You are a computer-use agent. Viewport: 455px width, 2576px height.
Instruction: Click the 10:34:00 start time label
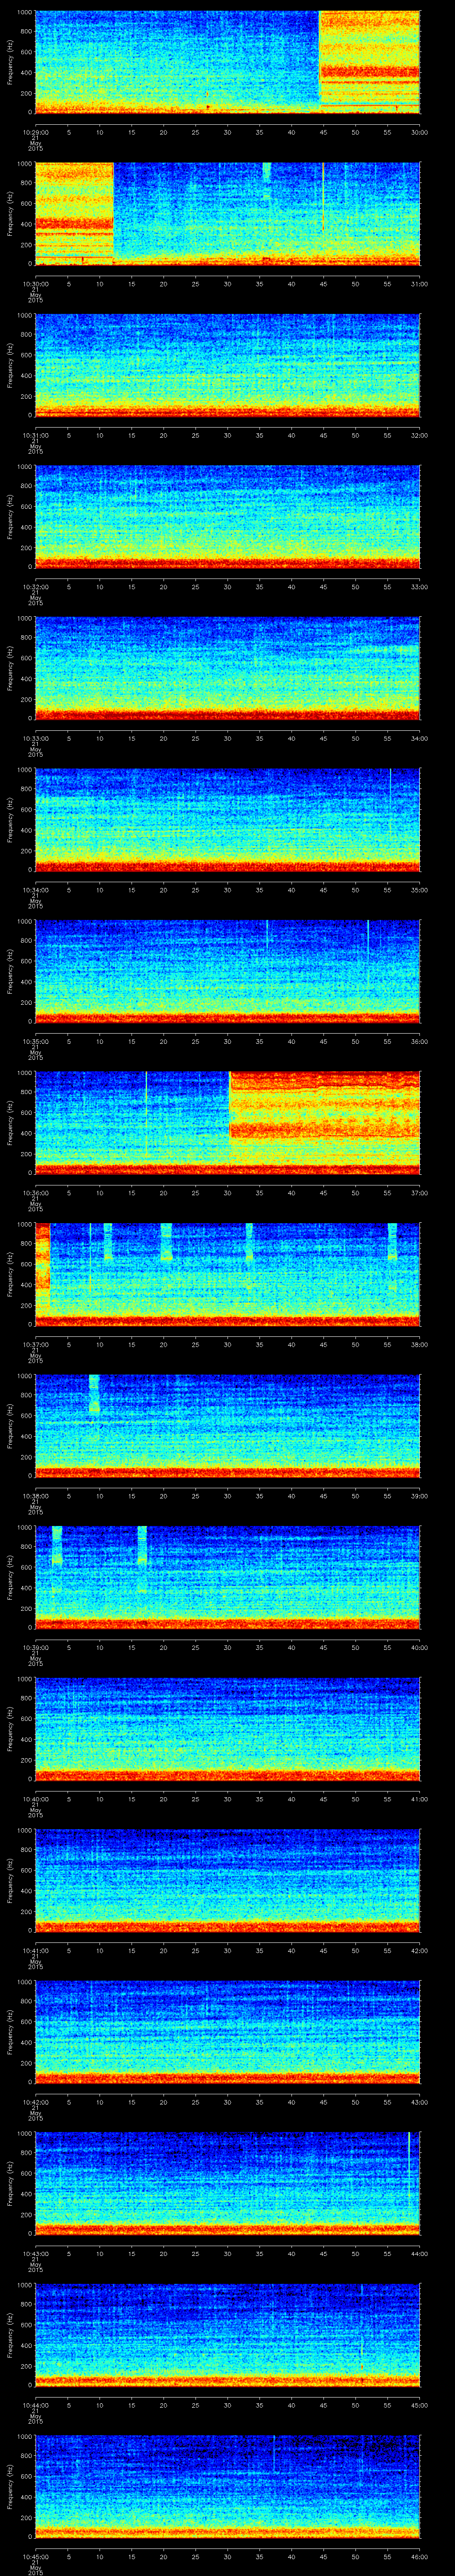(x=35, y=890)
